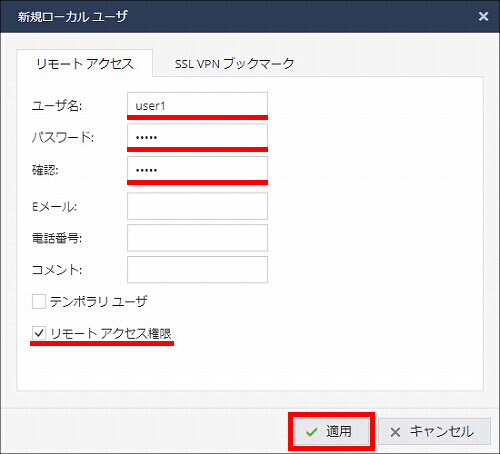This screenshot has width=500, height=454.
Task: Click the コメント input field
Action: click(x=197, y=269)
